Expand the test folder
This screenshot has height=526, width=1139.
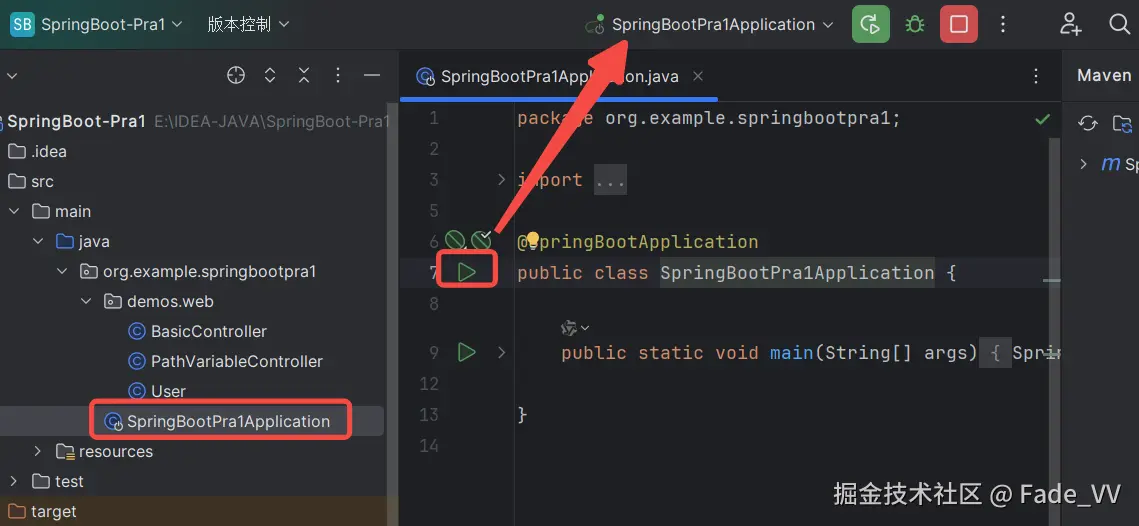(13, 481)
